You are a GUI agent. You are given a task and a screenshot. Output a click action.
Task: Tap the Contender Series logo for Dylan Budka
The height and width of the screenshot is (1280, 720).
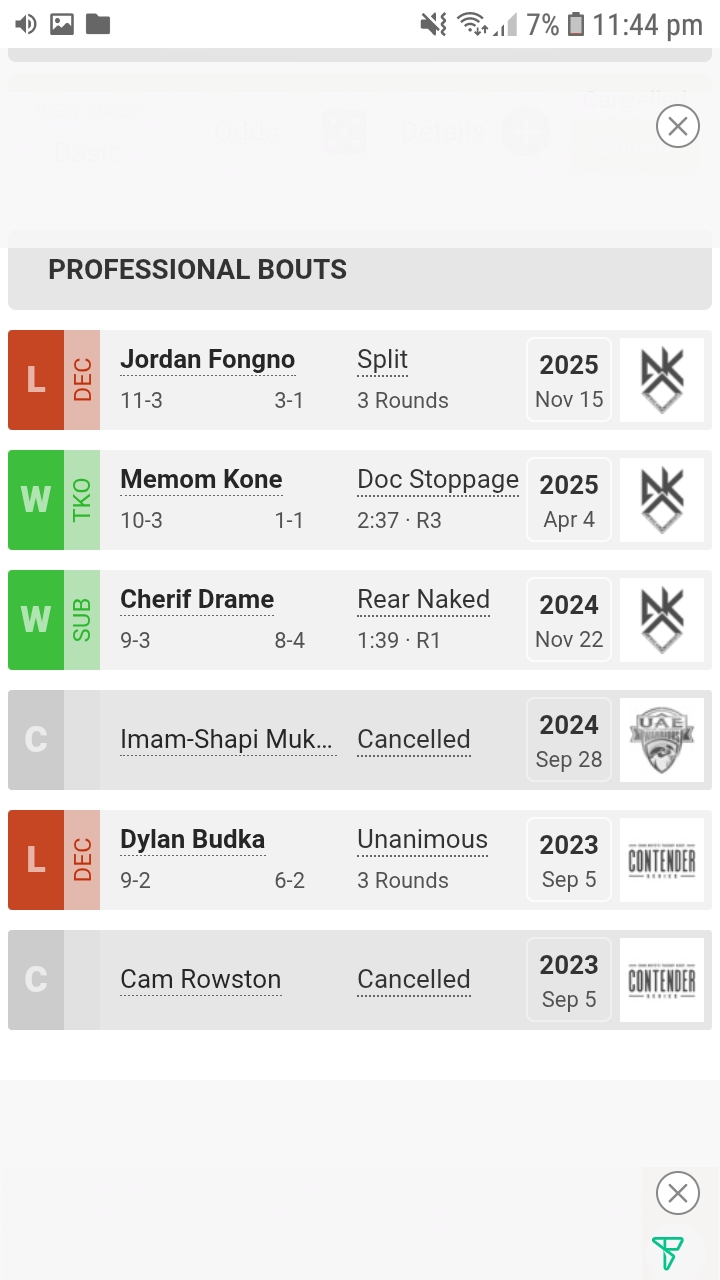point(662,860)
